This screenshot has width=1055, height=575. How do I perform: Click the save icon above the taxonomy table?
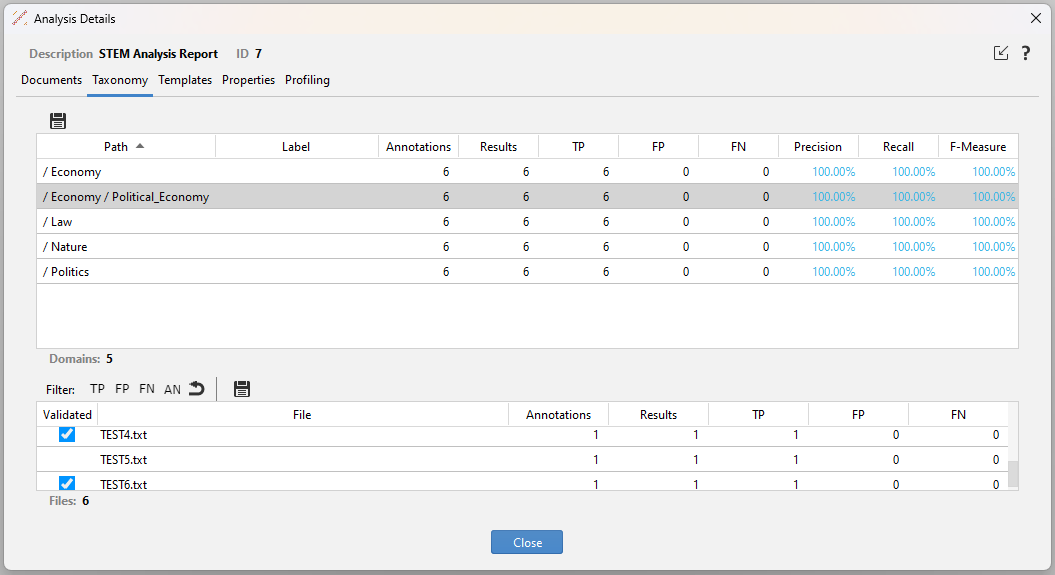click(58, 121)
